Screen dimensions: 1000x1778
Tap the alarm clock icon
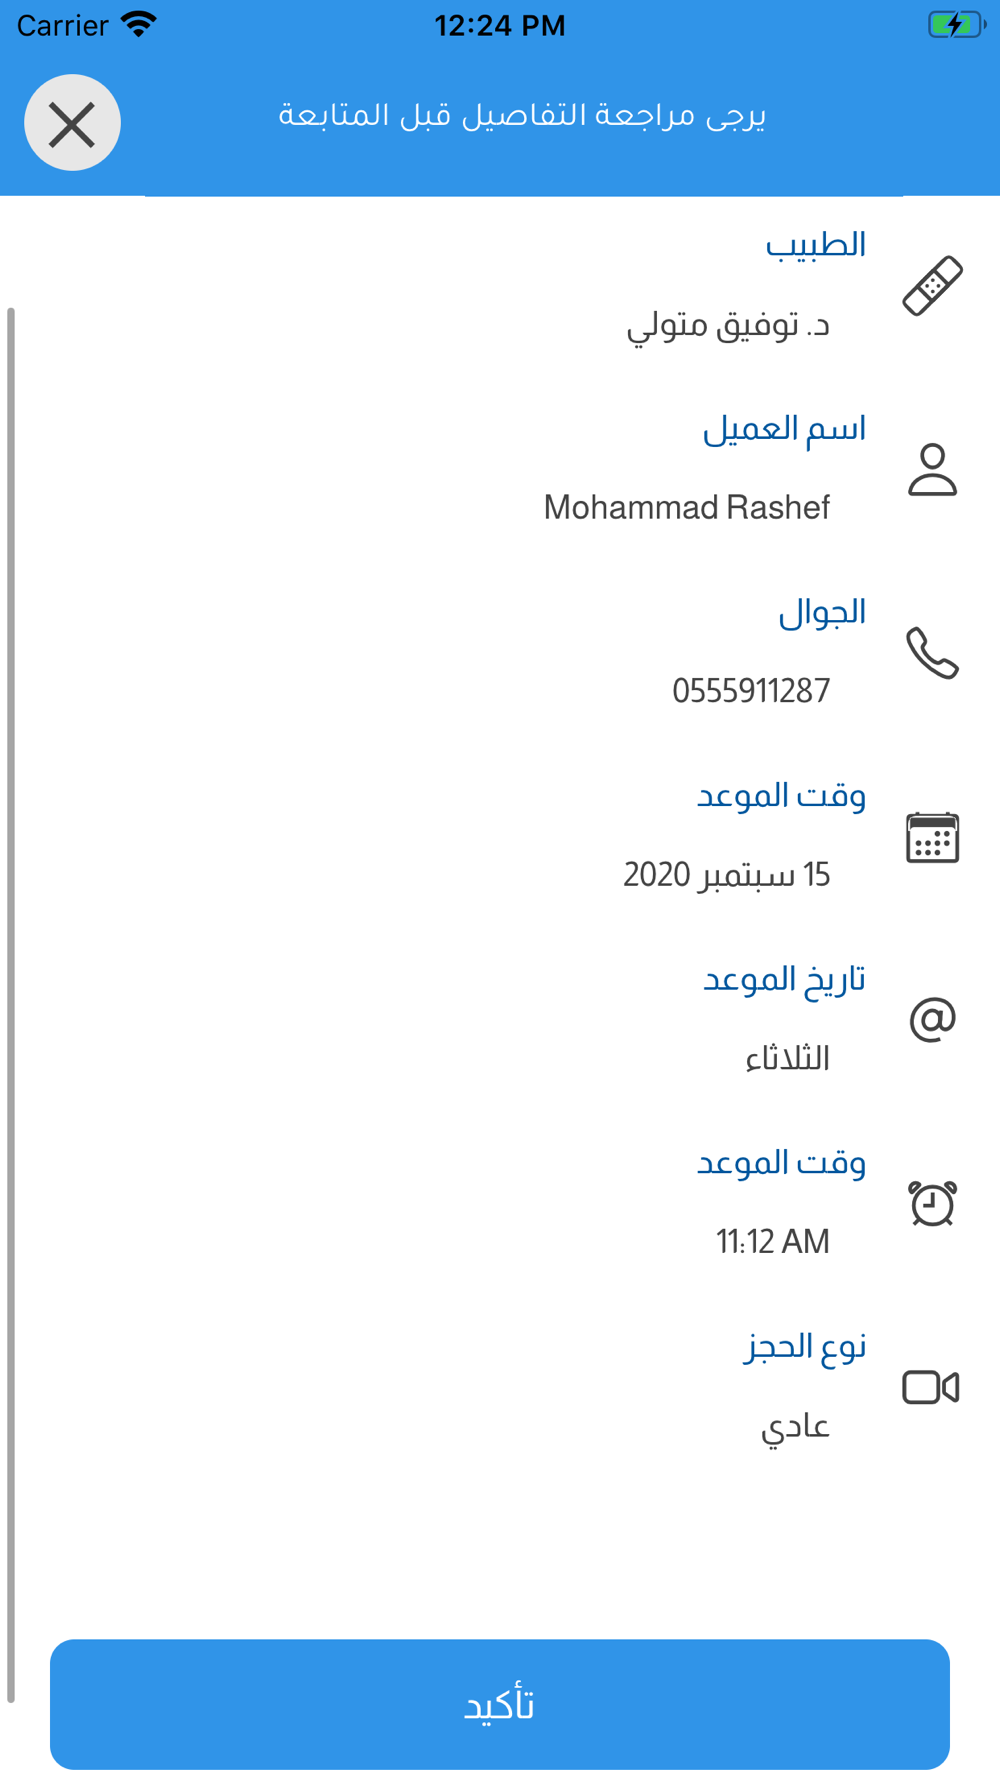pyautogui.click(x=932, y=1203)
